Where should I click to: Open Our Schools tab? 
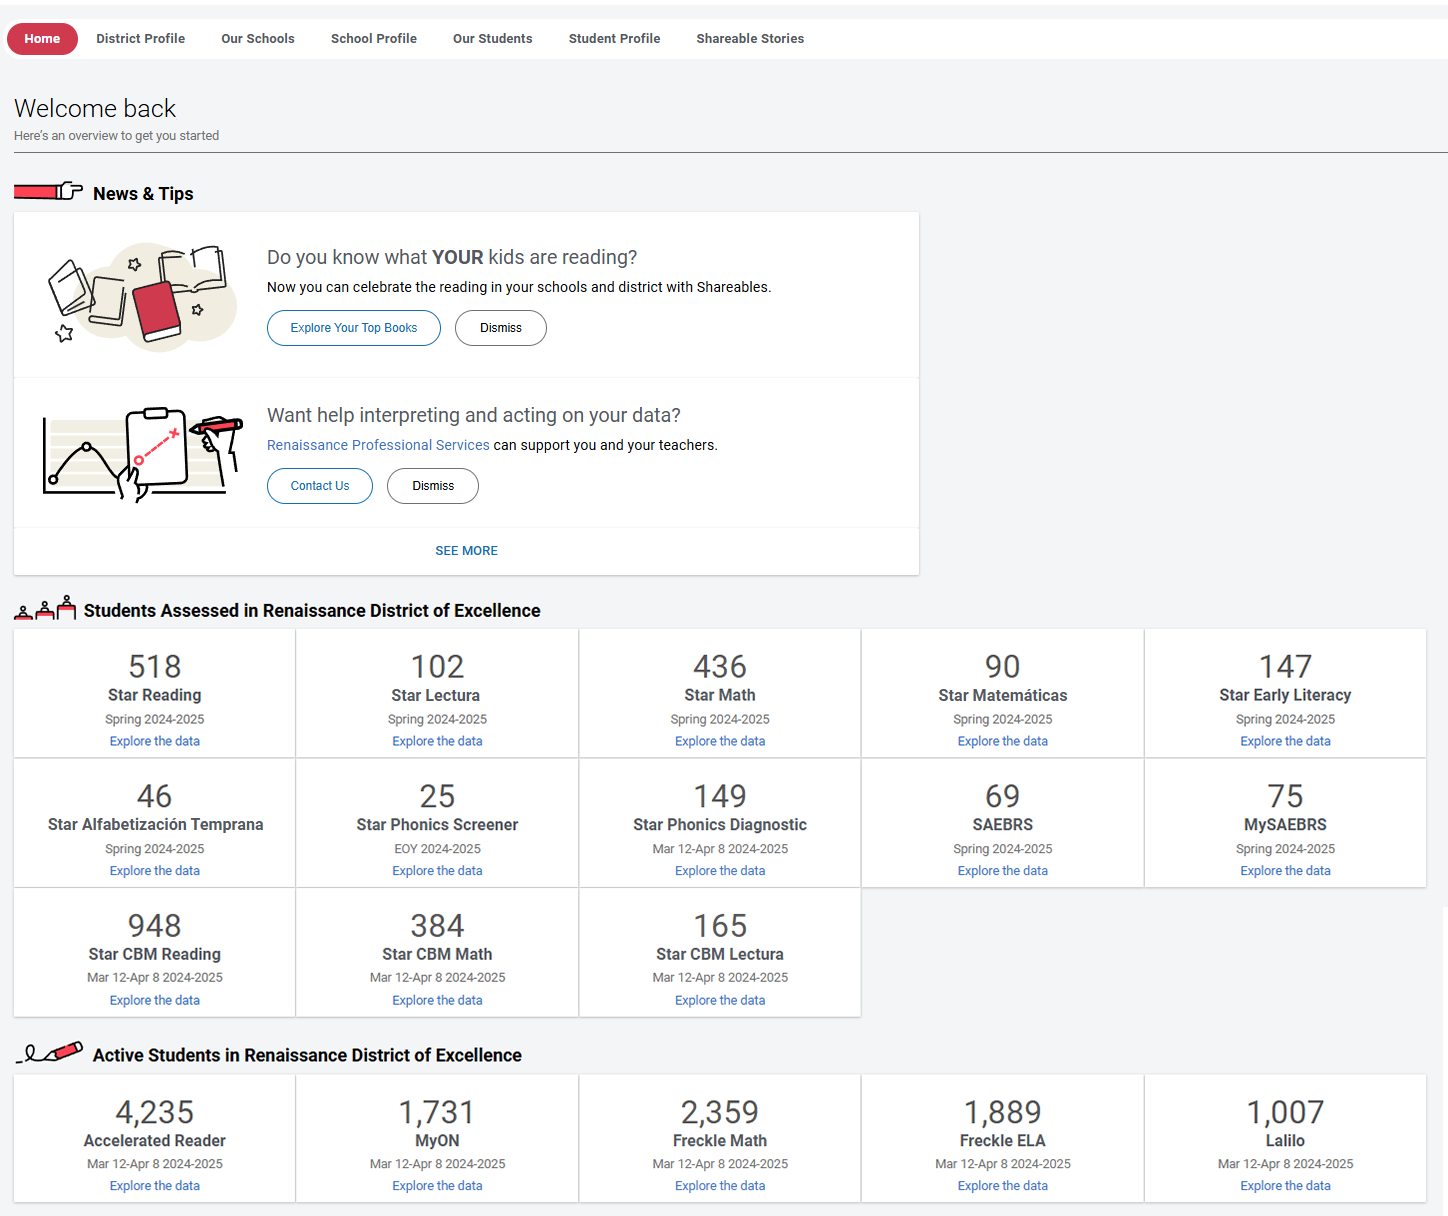pyautogui.click(x=258, y=39)
